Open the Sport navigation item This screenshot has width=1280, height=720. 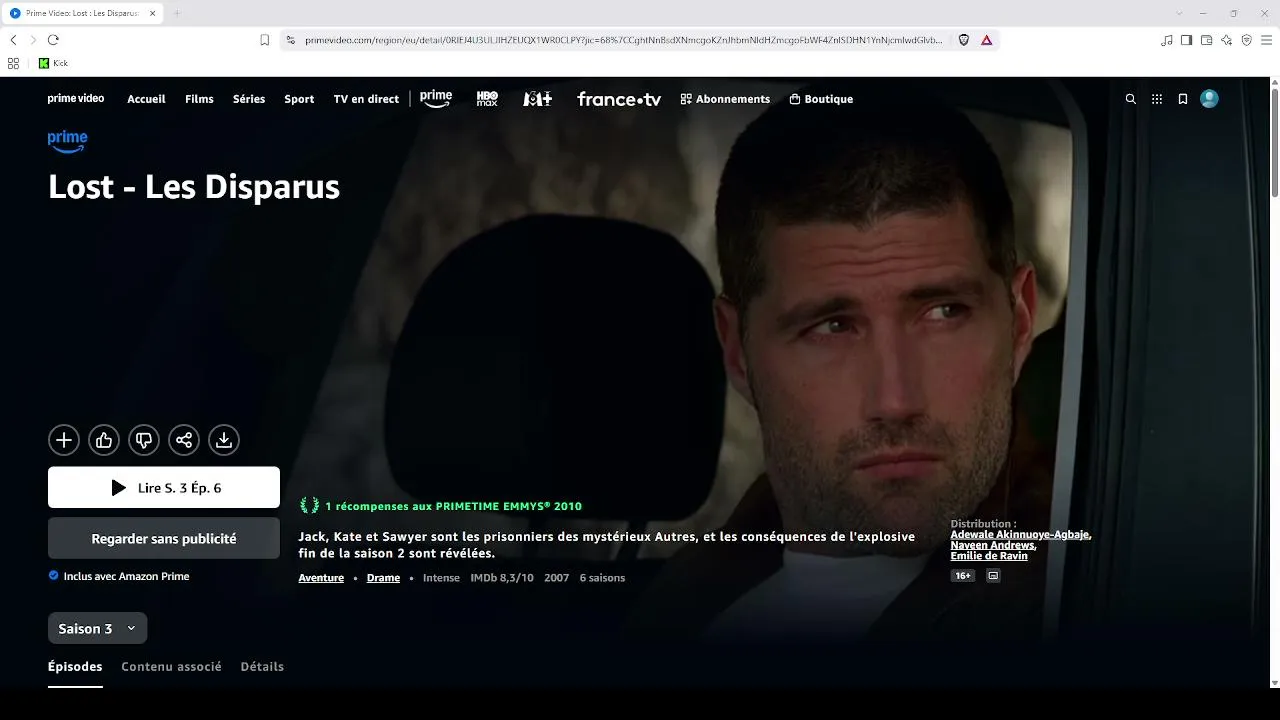299,99
